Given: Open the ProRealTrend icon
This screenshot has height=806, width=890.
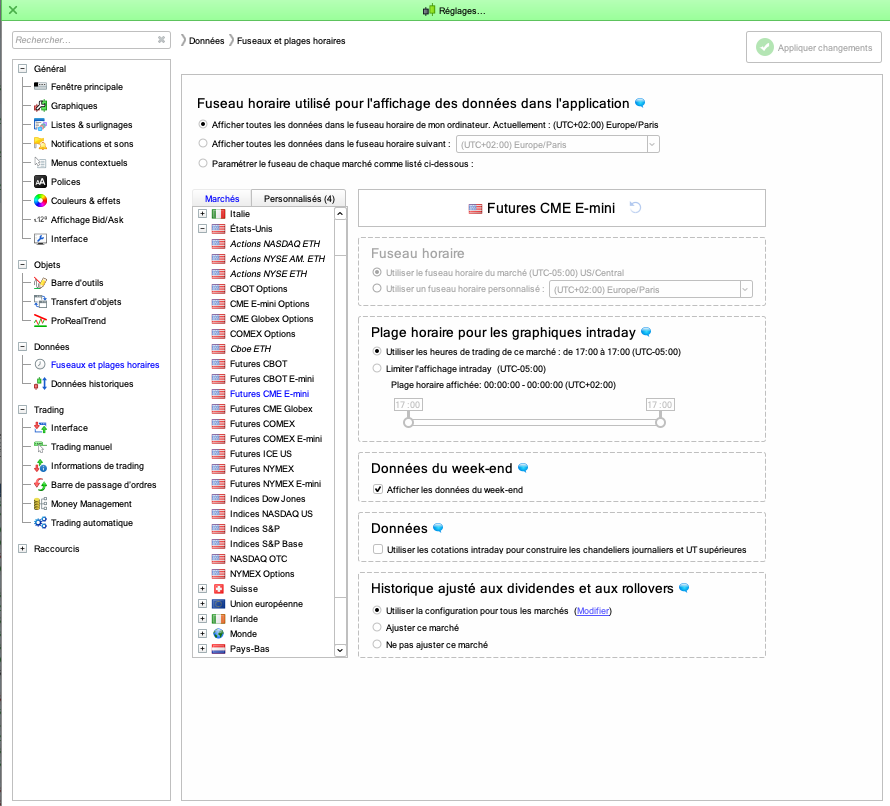Looking at the screenshot, I should click(x=40, y=321).
